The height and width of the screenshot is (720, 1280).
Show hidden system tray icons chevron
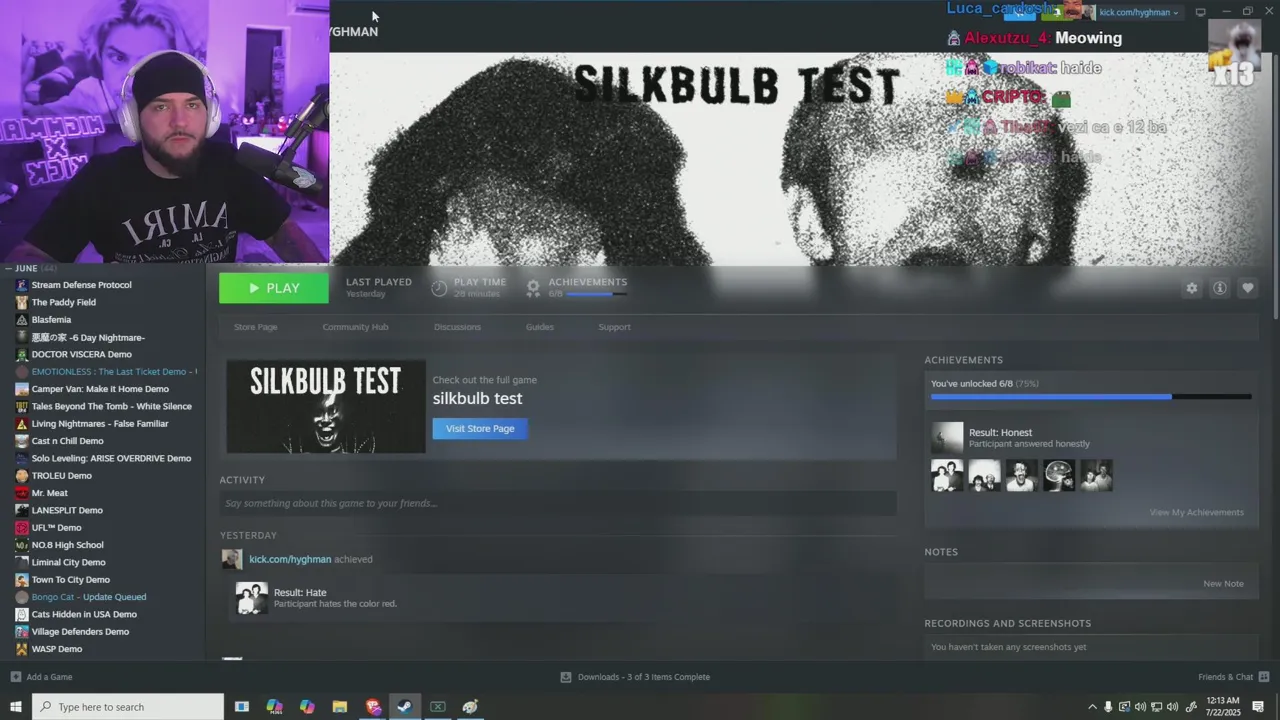[x=1092, y=707]
